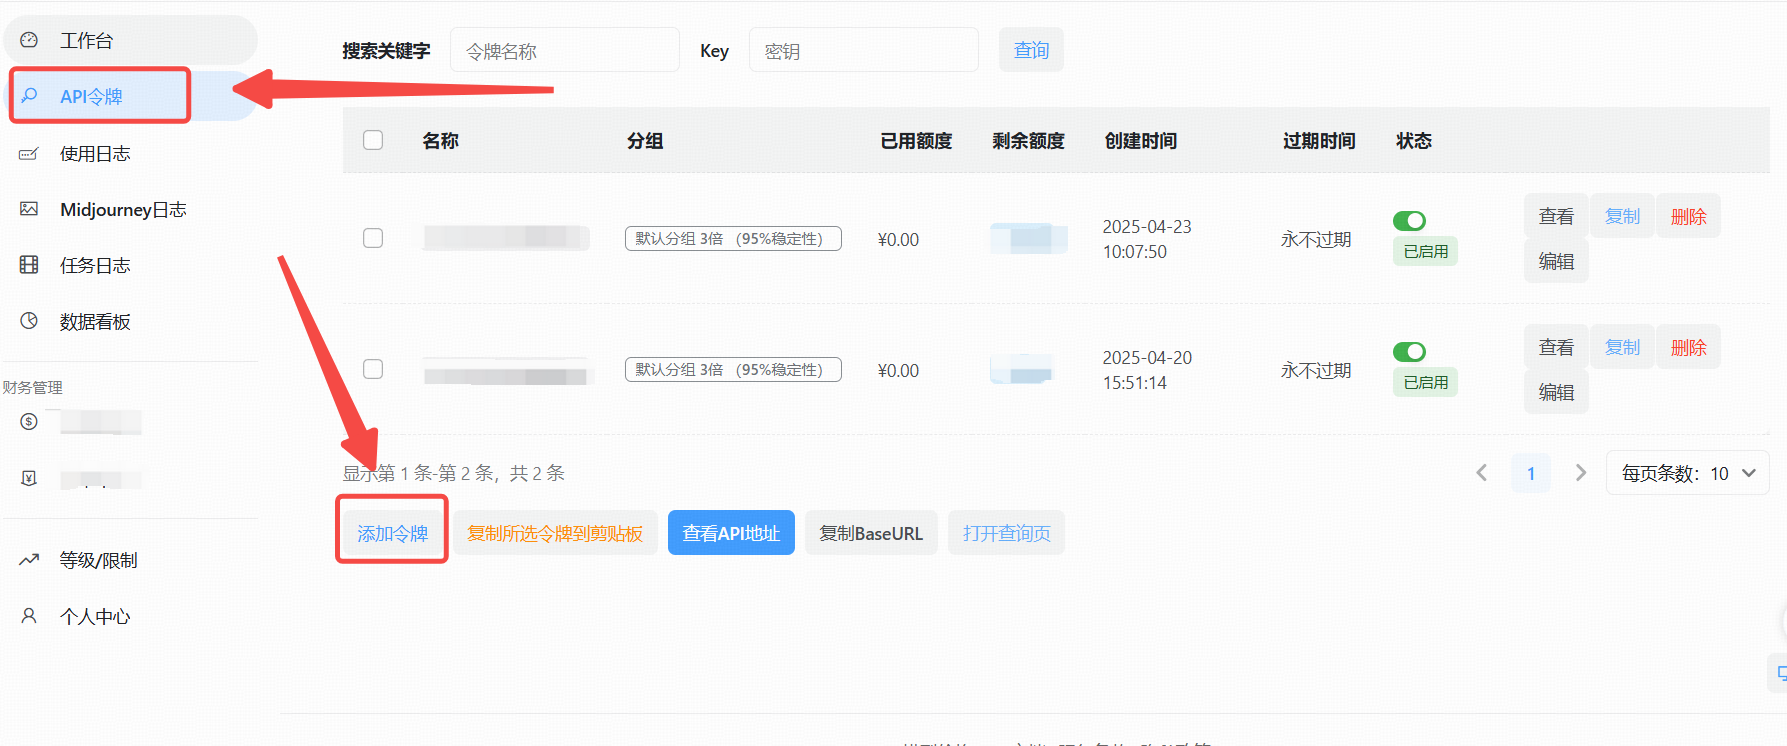
Task: Tick the select-all checkbox in table header
Action: pyautogui.click(x=373, y=140)
